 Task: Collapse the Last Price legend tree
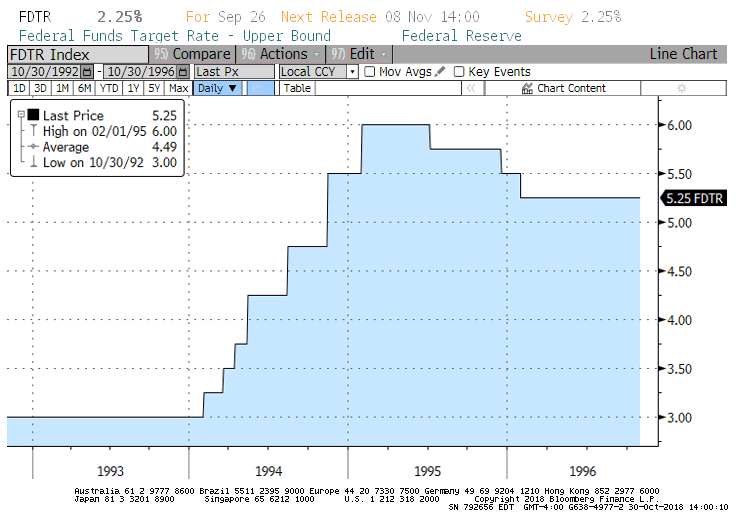[19, 116]
